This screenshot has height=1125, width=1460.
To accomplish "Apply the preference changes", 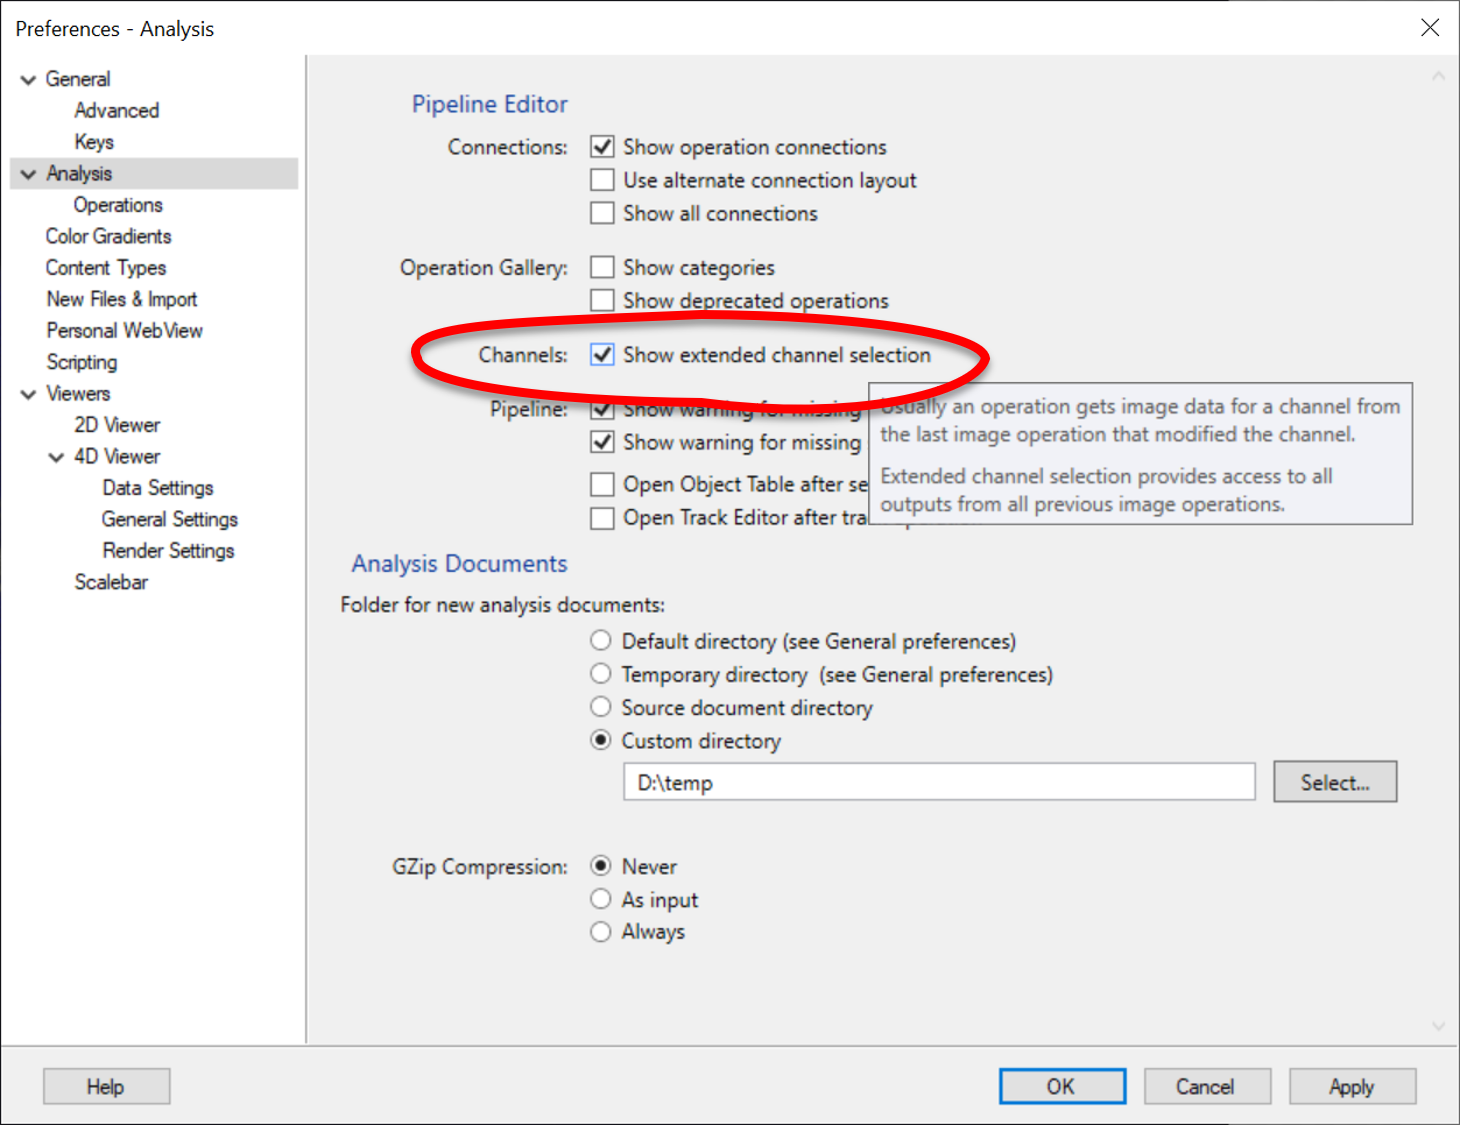I will tap(1352, 1086).
